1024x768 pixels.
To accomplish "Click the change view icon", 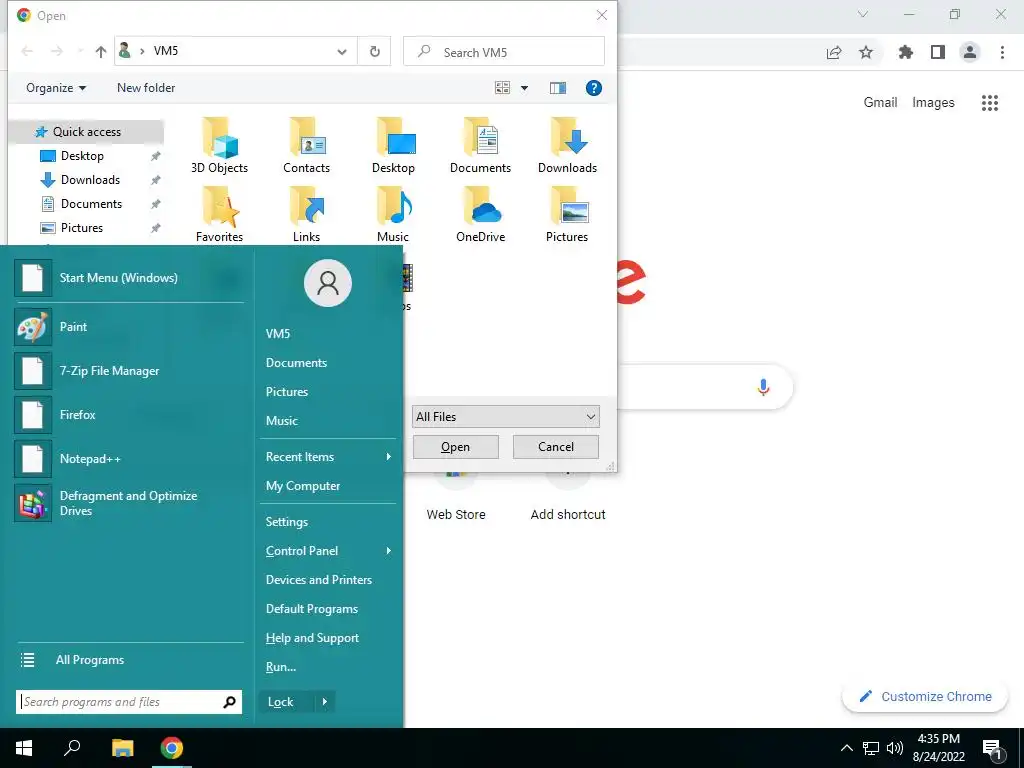I will pos(502,88).
